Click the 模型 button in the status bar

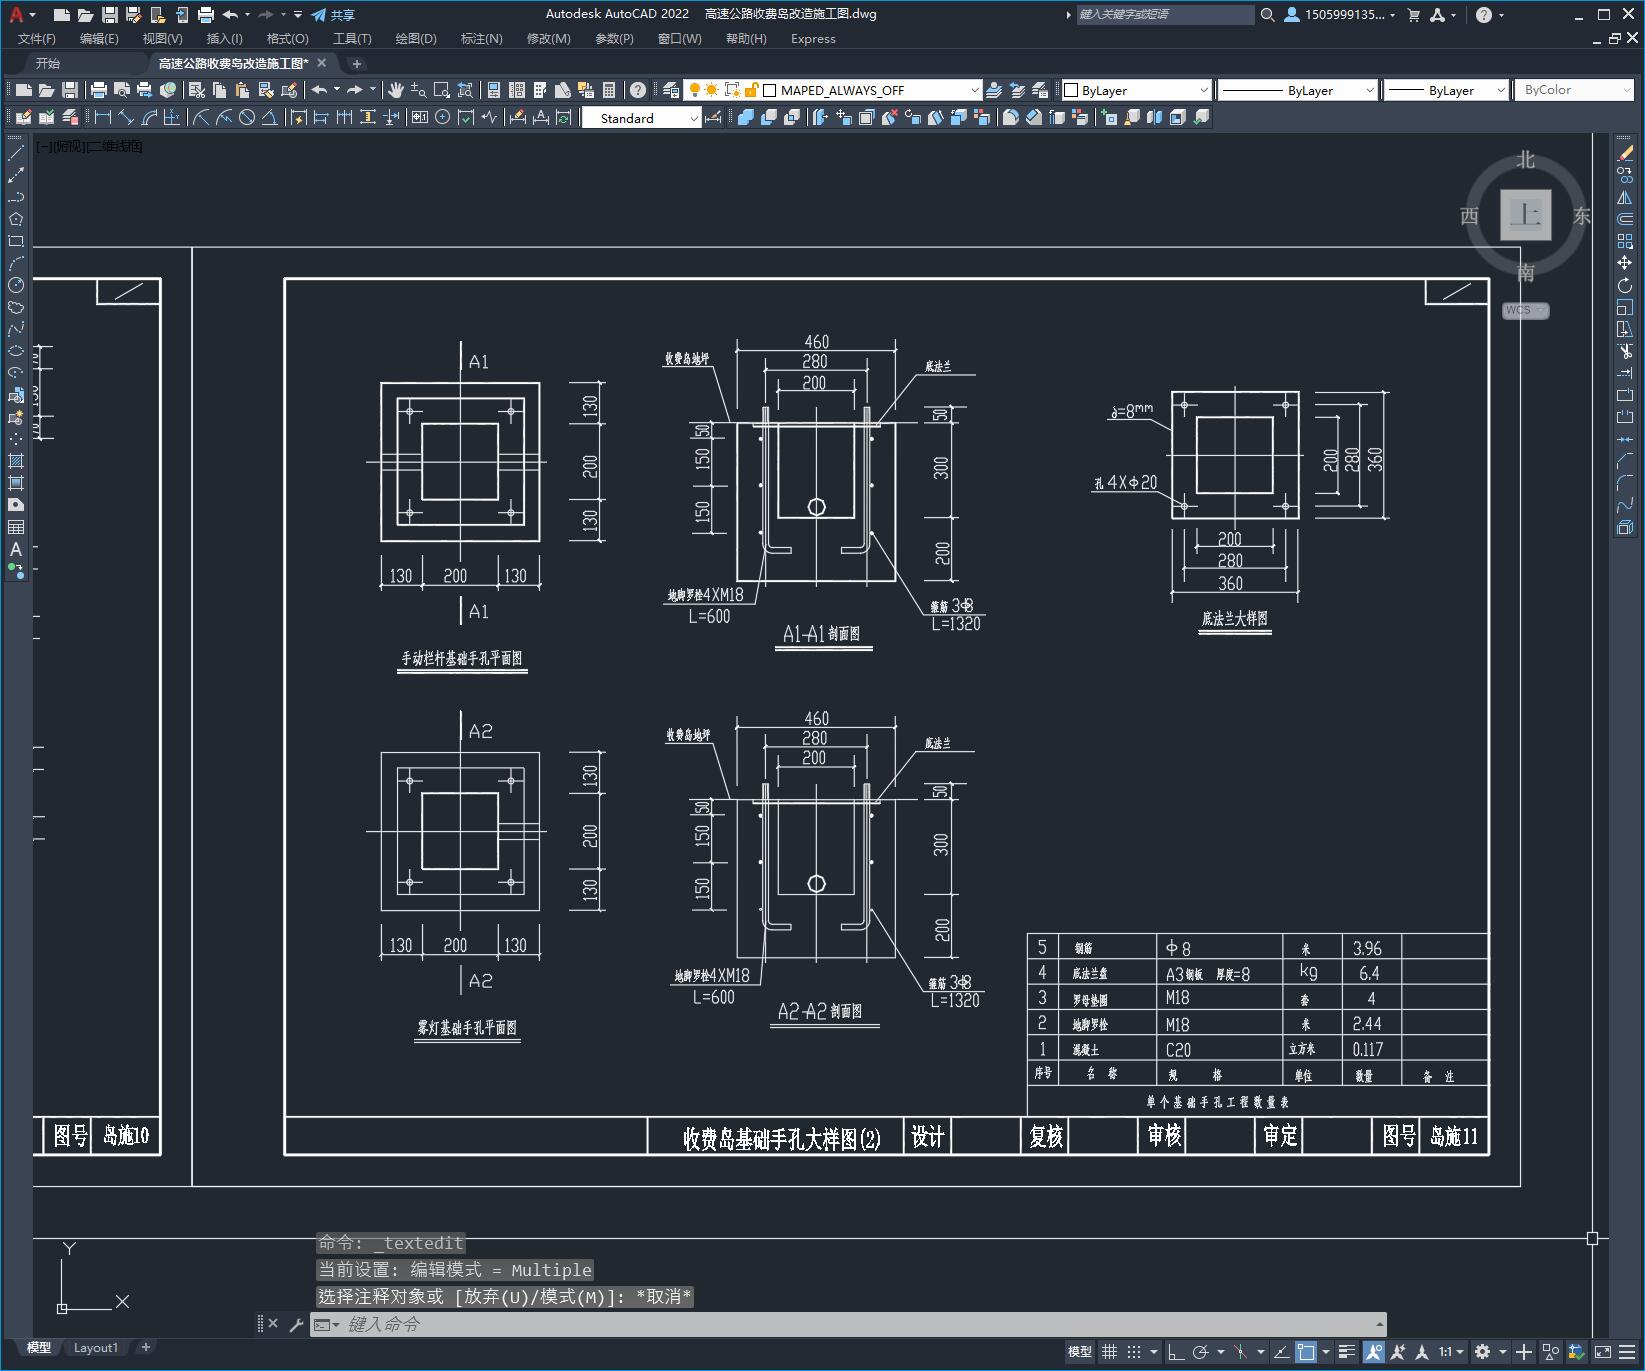[1080, 1352]
